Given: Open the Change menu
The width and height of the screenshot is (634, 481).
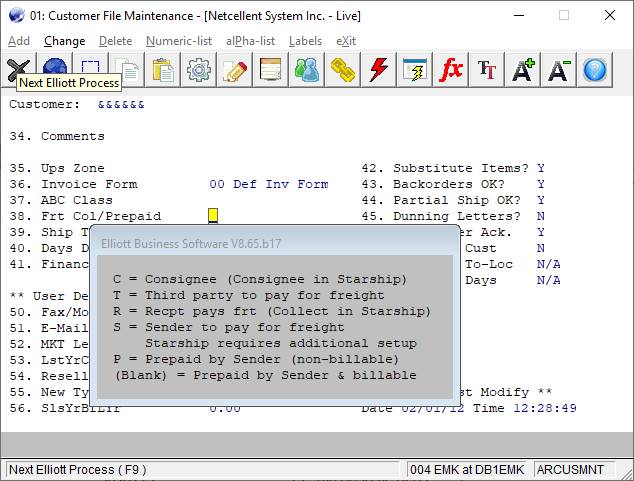Looking at the screenshot, I should pos(65,41).
